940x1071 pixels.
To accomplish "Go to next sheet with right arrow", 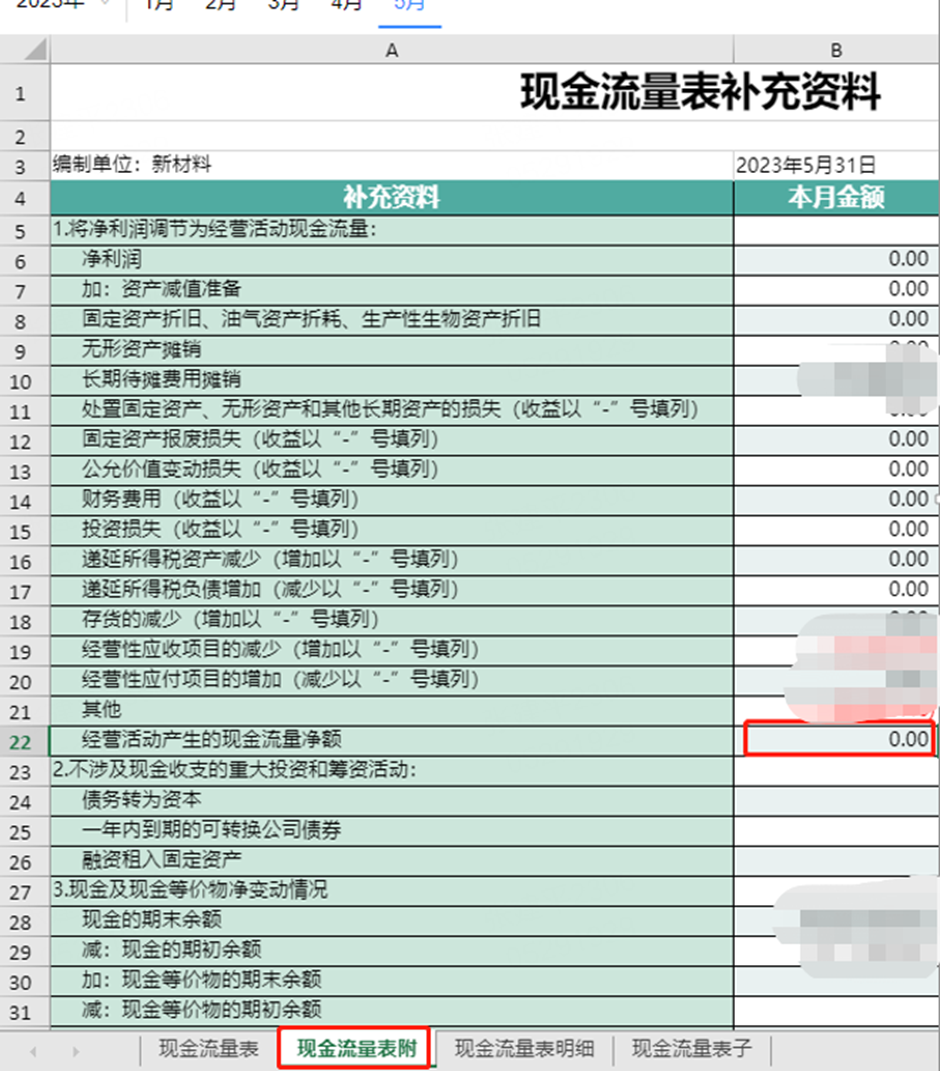I will tap(75, 1051).
